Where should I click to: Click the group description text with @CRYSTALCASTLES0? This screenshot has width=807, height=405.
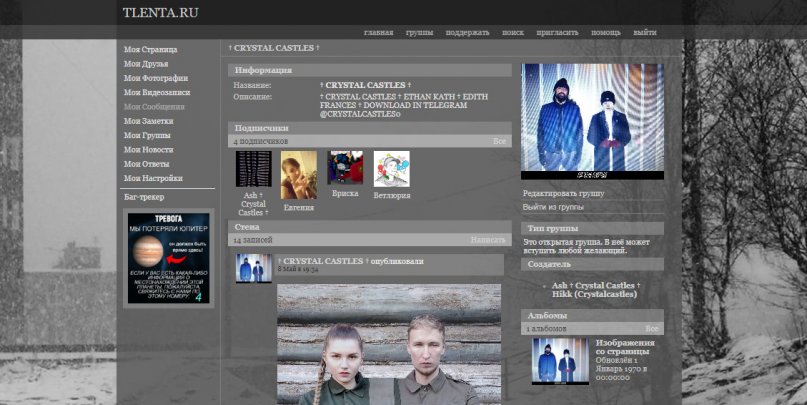[404, 105]
